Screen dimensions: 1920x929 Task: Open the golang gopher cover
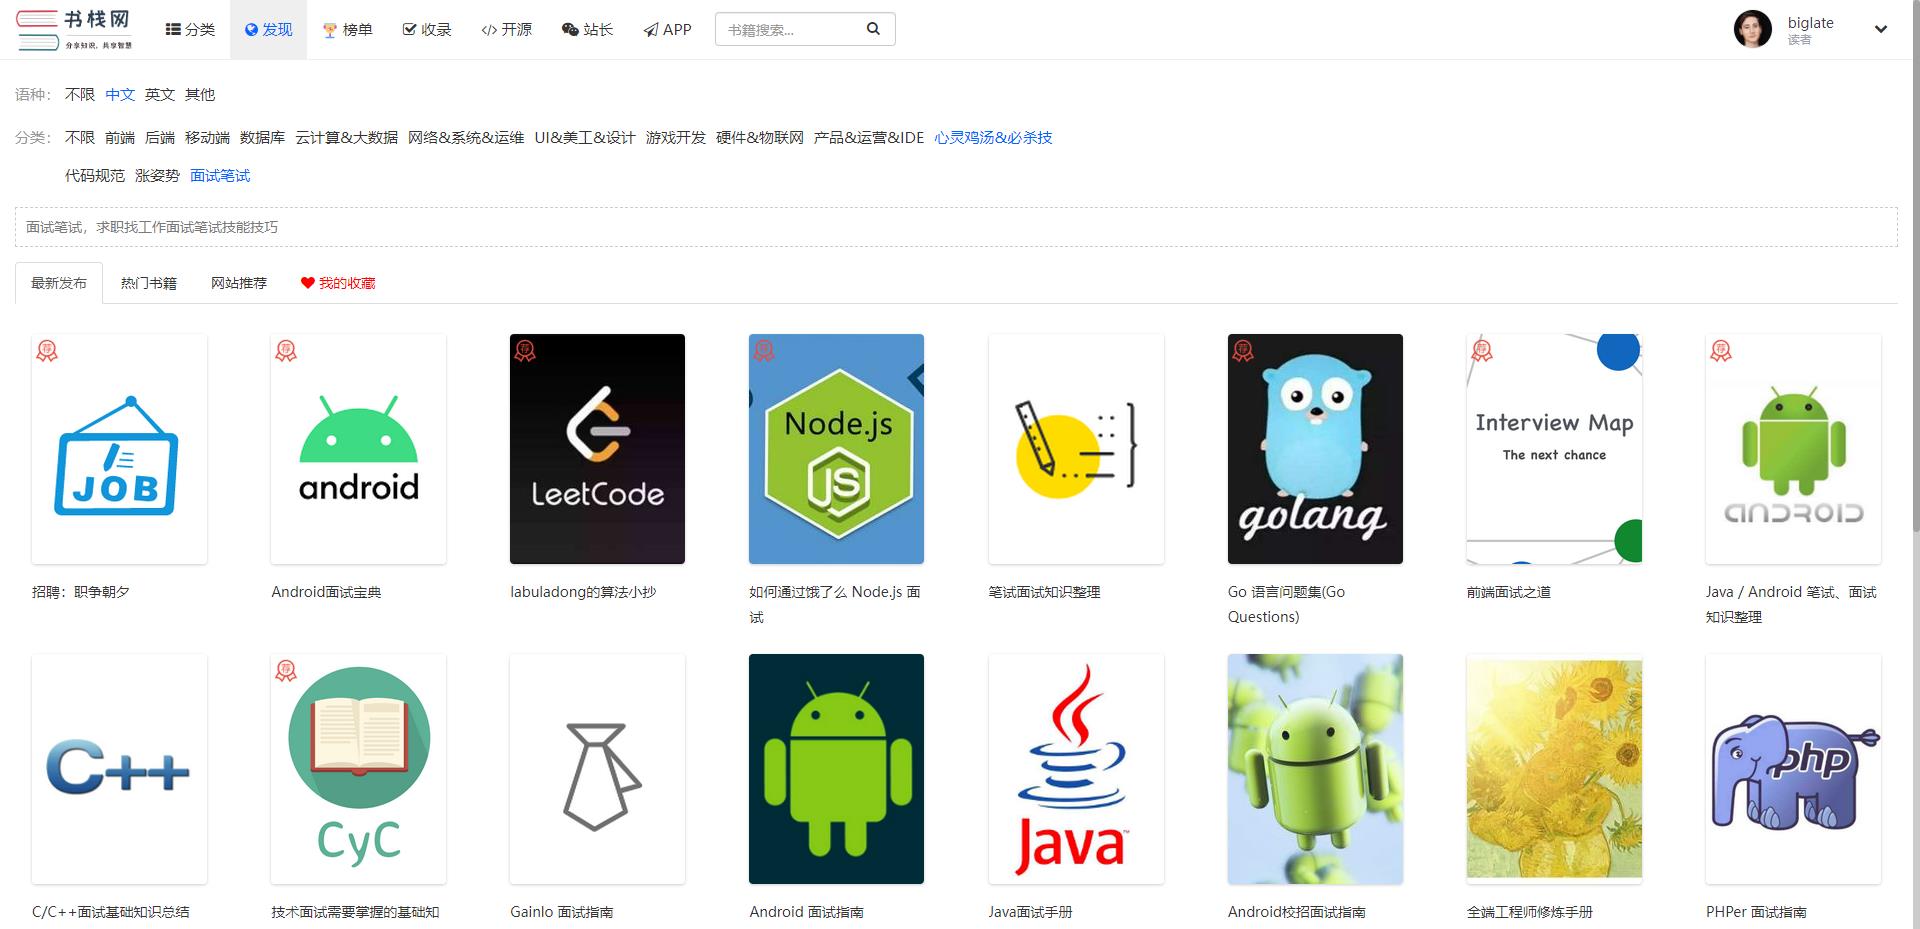click(x=1315, y=449)
